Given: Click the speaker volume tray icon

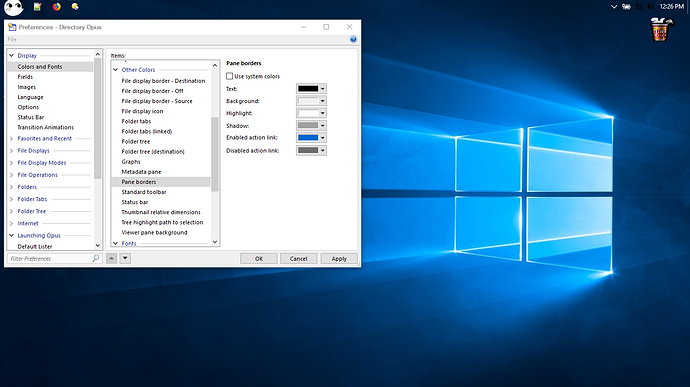Looking at the screenshot, I should (650, 7).
